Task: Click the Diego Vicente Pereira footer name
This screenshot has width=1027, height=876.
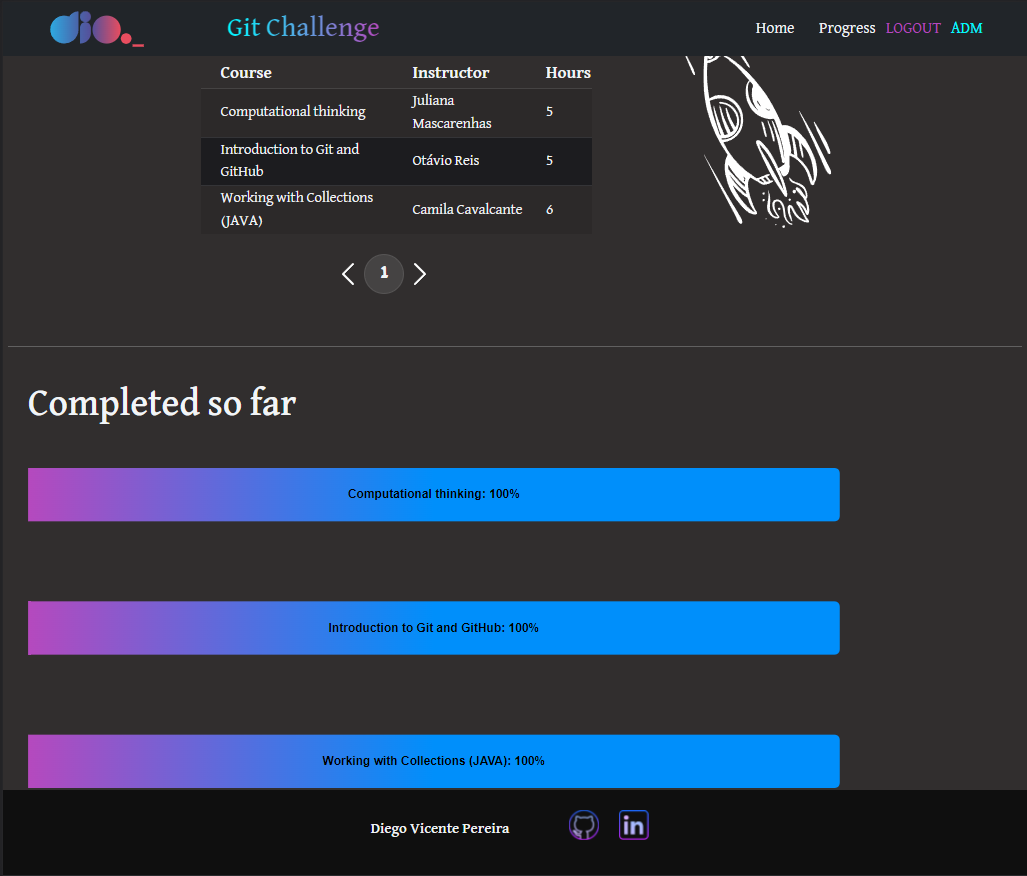Action: point(439,828)
